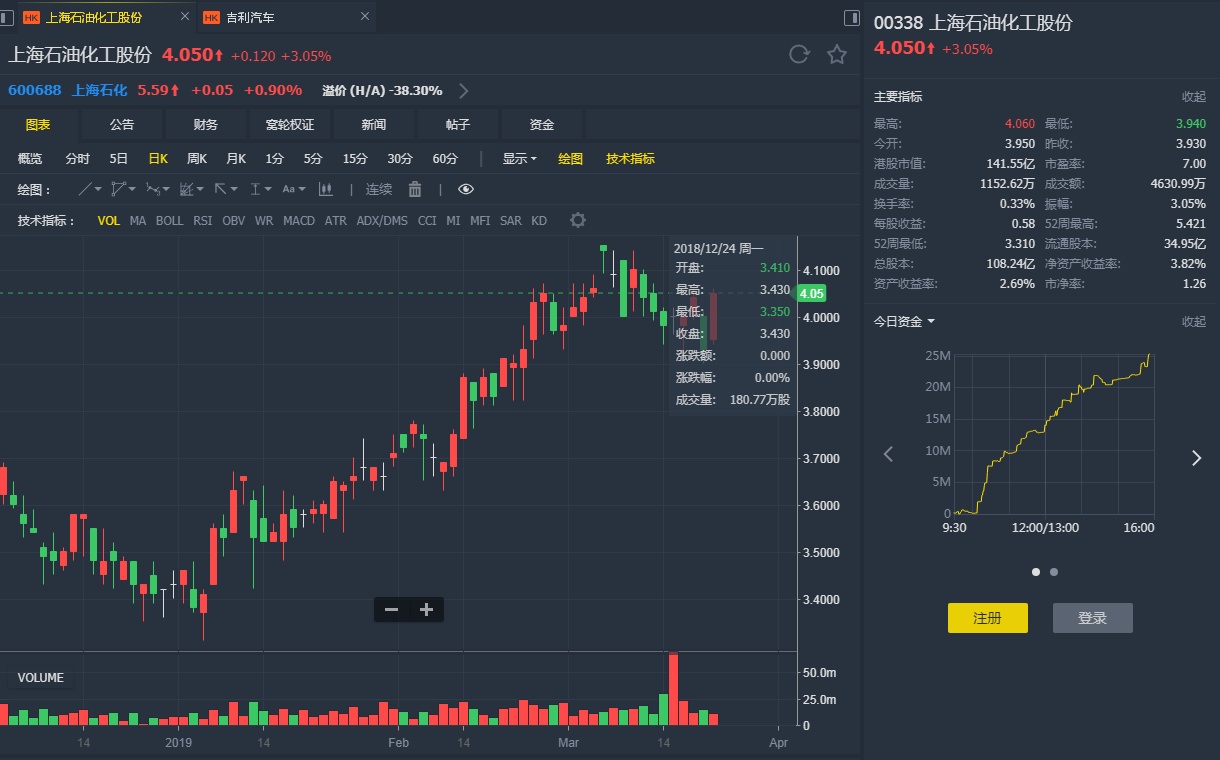1220x760 pixels.
Task: Open the 公告 tab
Action: click(122, 125)
